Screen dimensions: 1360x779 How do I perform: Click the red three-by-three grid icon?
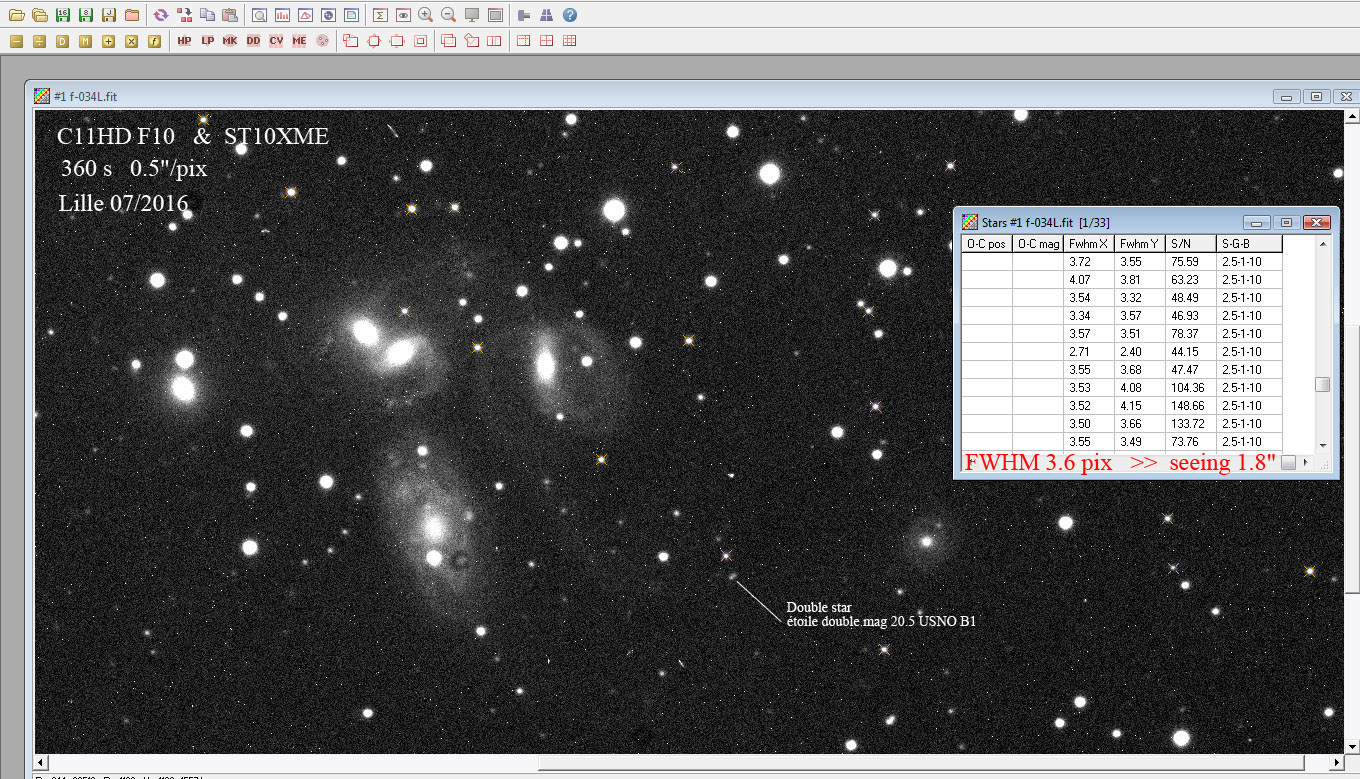(570, 41)
